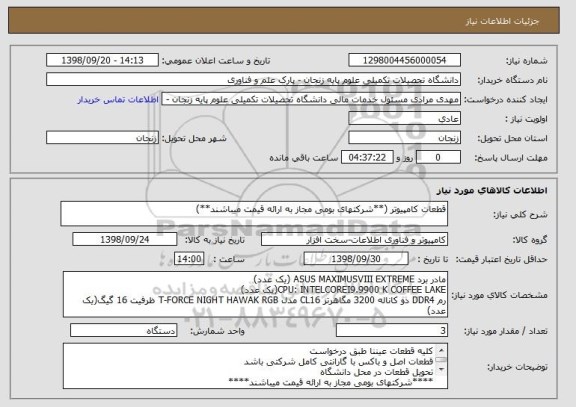Click the section heading اطلاعات کالاهای مورد نیاز
576x407 pixels.
tap(492, 190)
